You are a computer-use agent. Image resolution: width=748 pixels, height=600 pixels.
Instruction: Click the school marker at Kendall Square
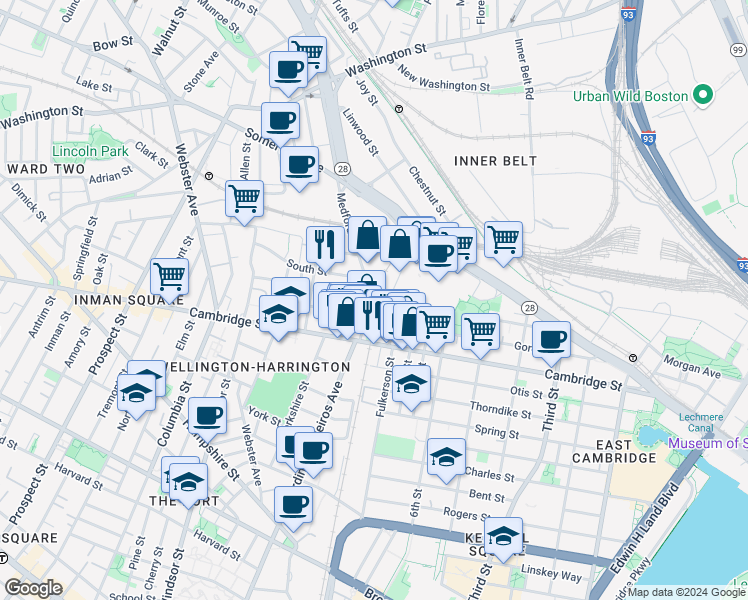pos(503,536)
